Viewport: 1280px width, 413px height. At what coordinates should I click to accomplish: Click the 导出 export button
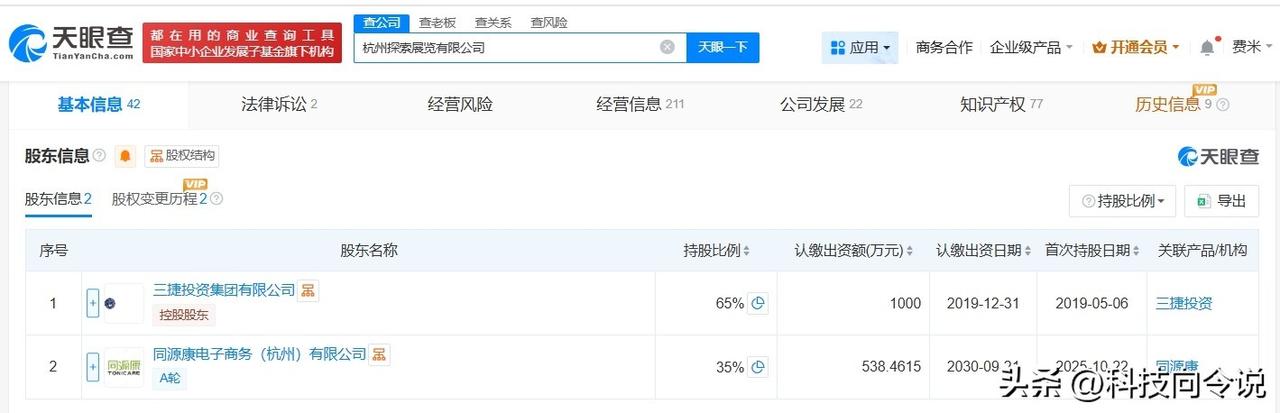click(x=1221, y=201)
